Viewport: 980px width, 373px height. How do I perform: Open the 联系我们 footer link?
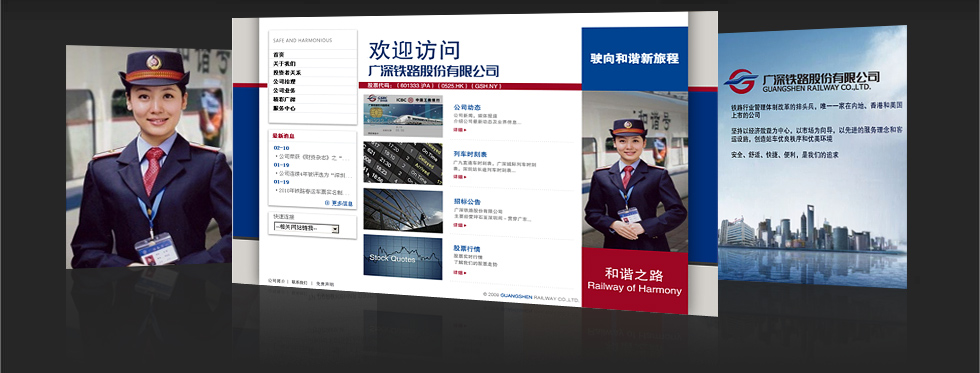(299, 283)
